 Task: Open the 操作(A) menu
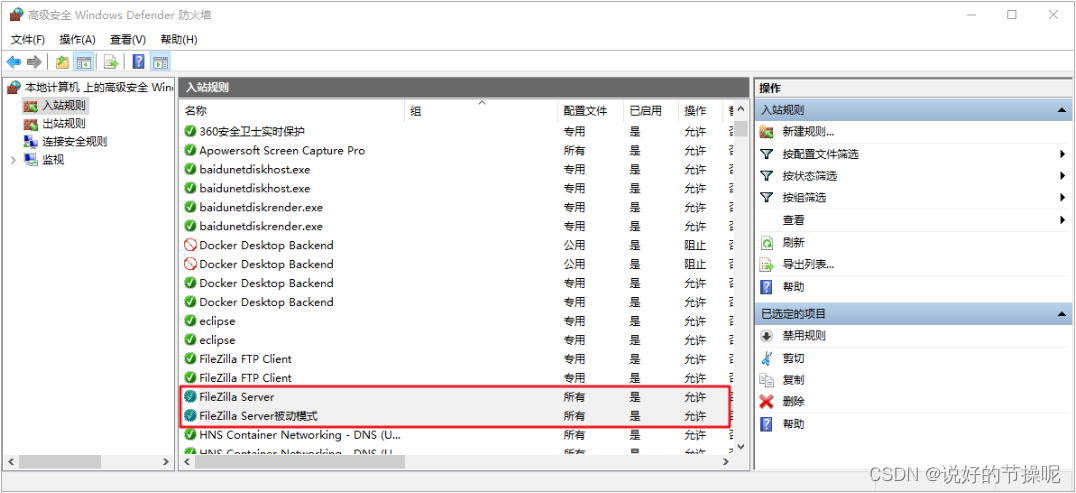[78, 39]
